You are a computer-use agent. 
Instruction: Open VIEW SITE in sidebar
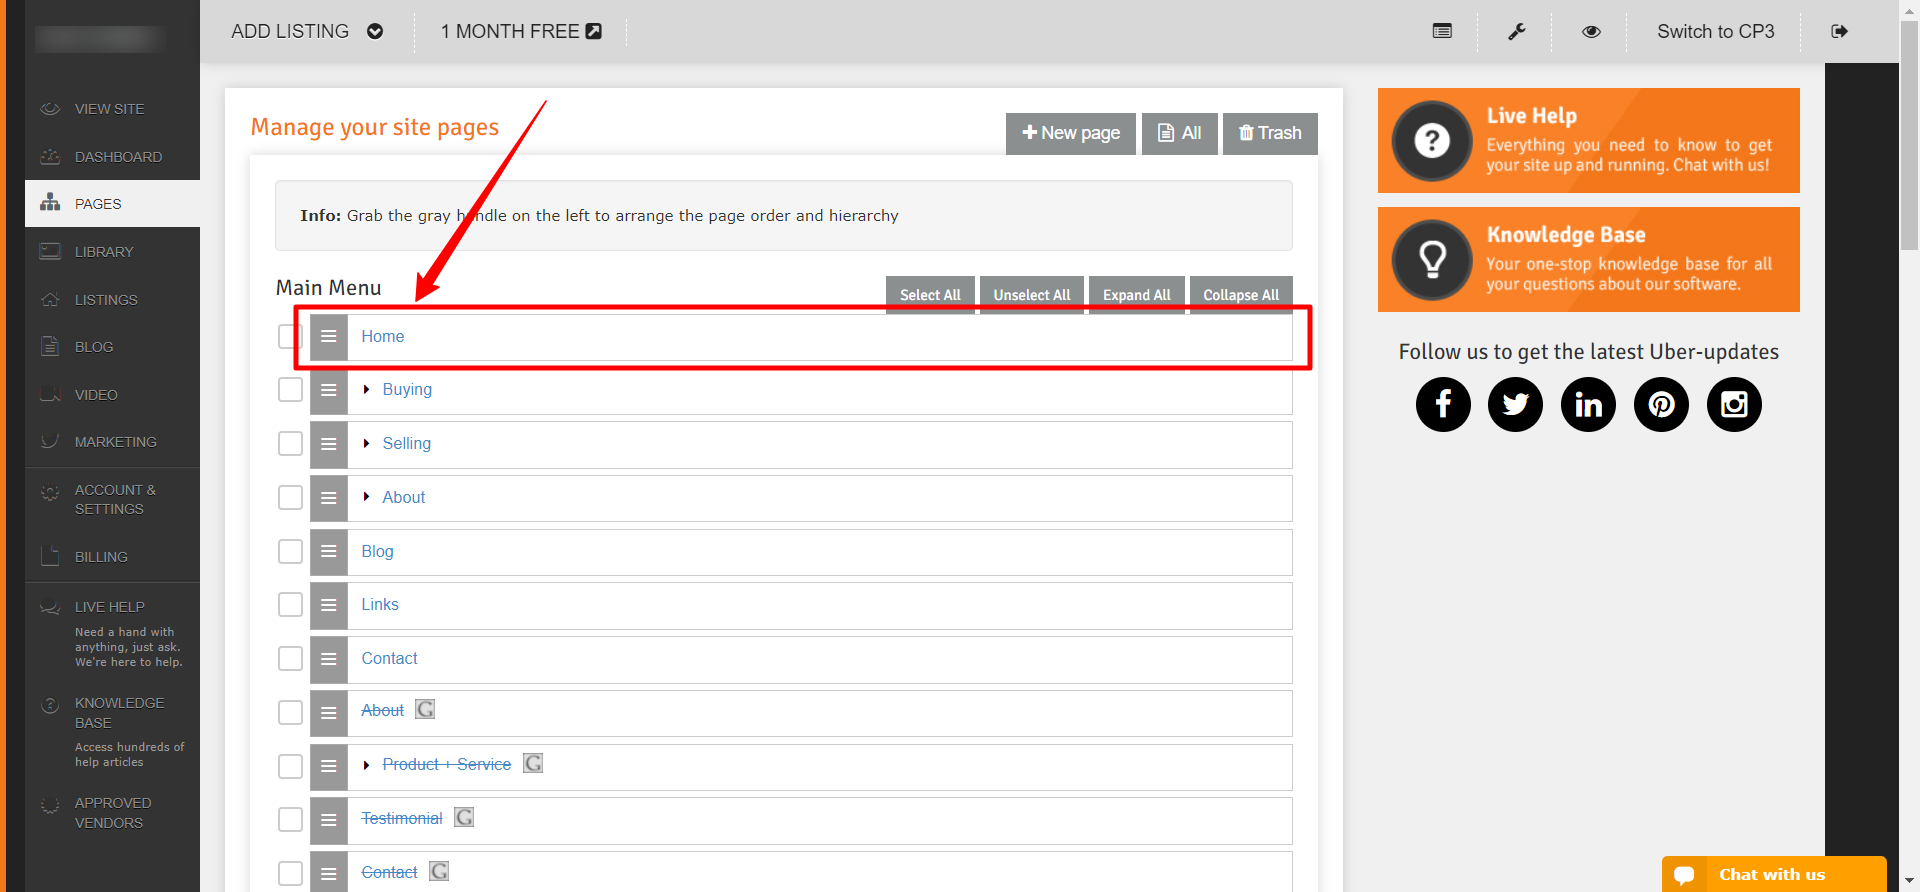(x=112, y=109)
